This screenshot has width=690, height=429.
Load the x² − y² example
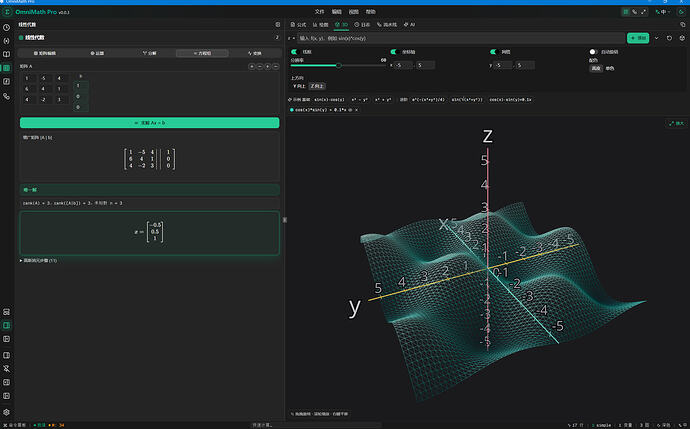click(x=360, y=100)
